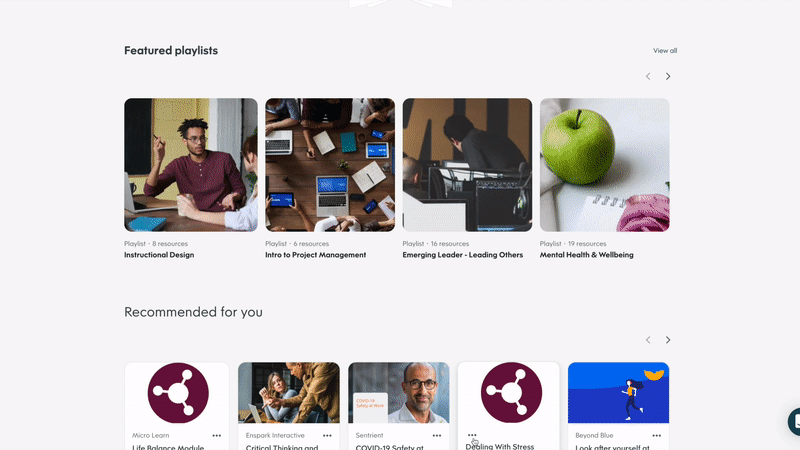Screen dimensions: 800x450
Task: Click 'Beyond Blue' provider text
Action: coord(594,436)
